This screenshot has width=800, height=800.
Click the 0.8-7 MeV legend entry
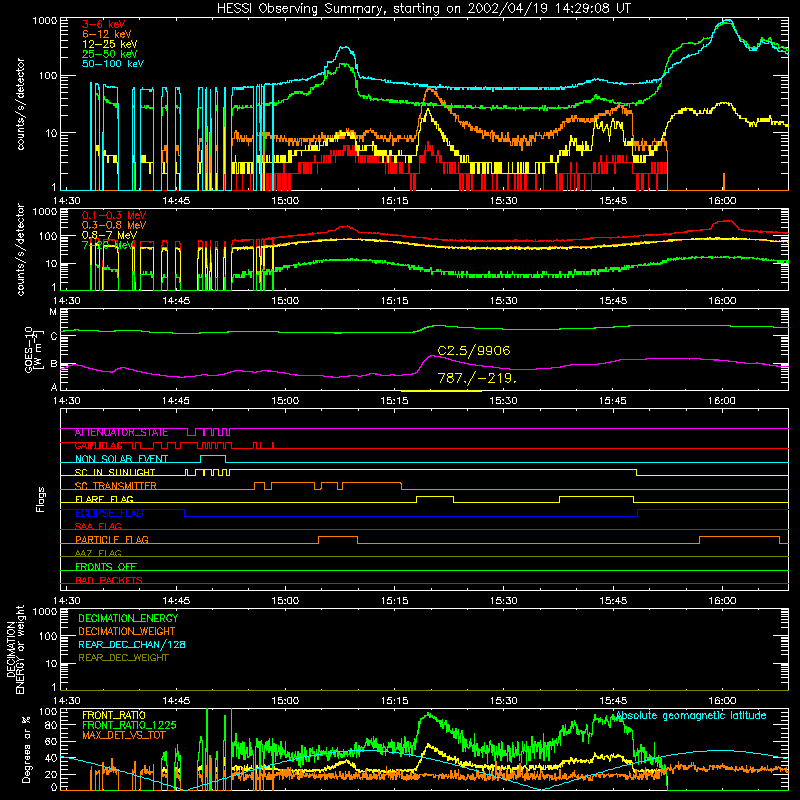tap(109, 235)
